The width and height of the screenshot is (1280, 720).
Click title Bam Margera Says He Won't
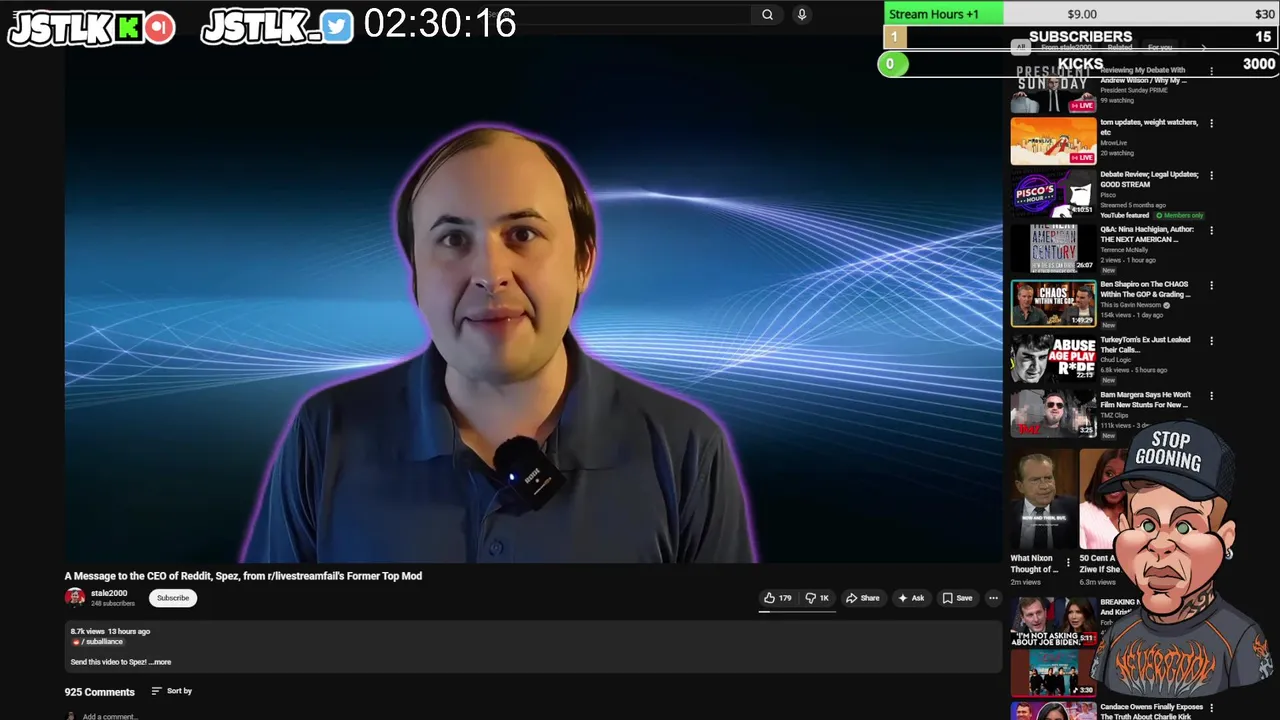click(x=1146, y=399)
